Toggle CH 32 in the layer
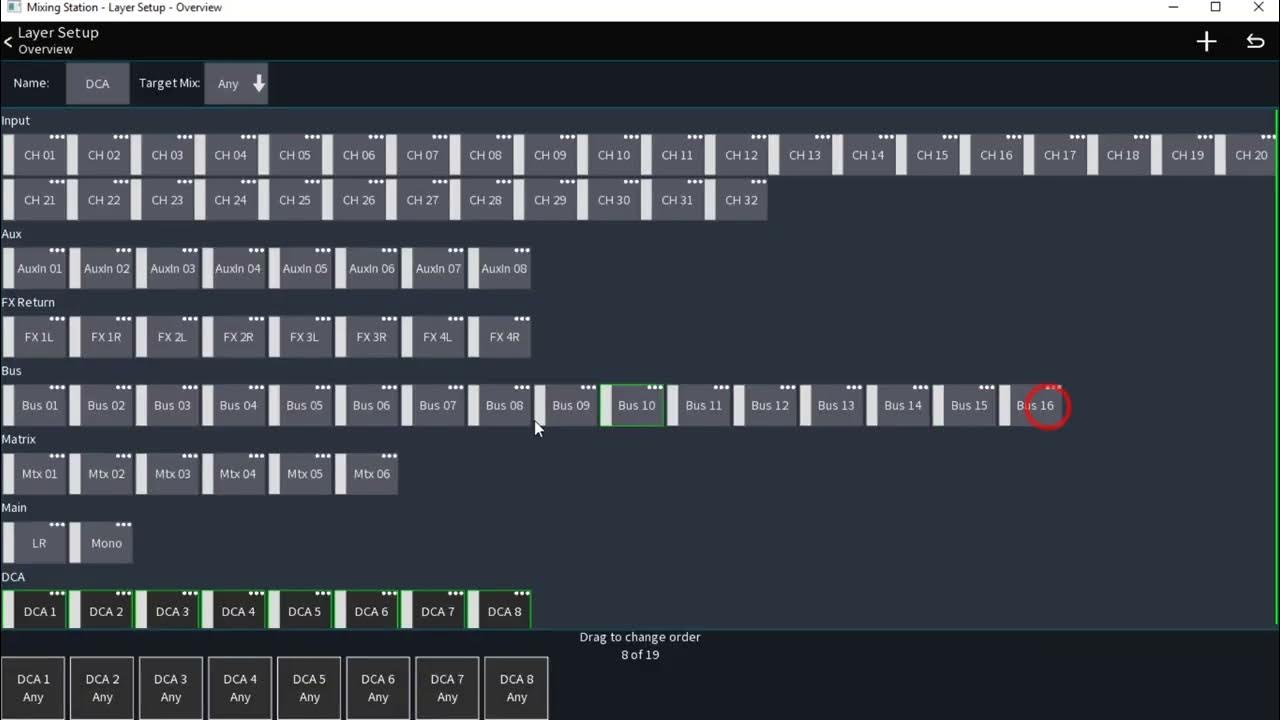The width and height of the screenshot is (1280, 720). (737, 200)
